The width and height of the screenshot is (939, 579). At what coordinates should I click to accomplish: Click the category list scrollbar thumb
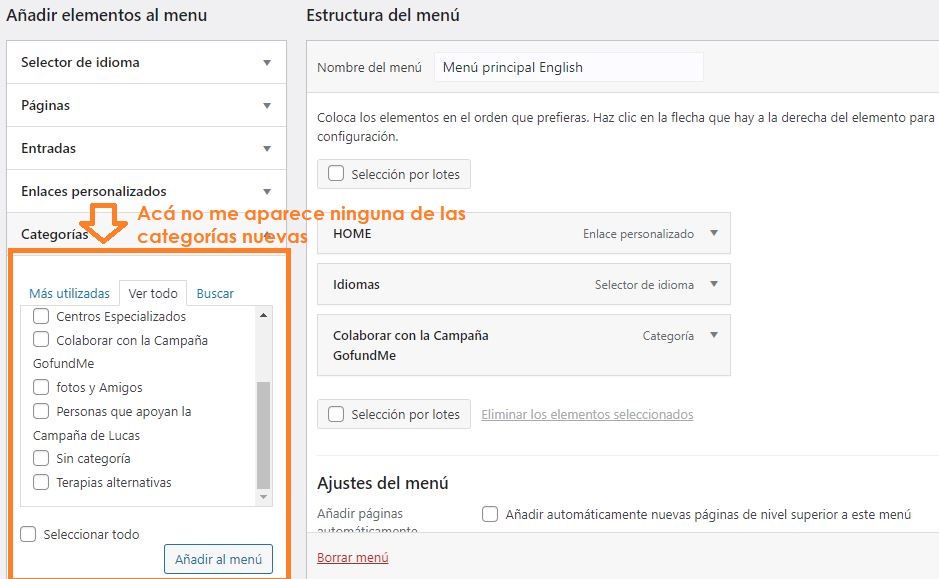coord(263,435)
